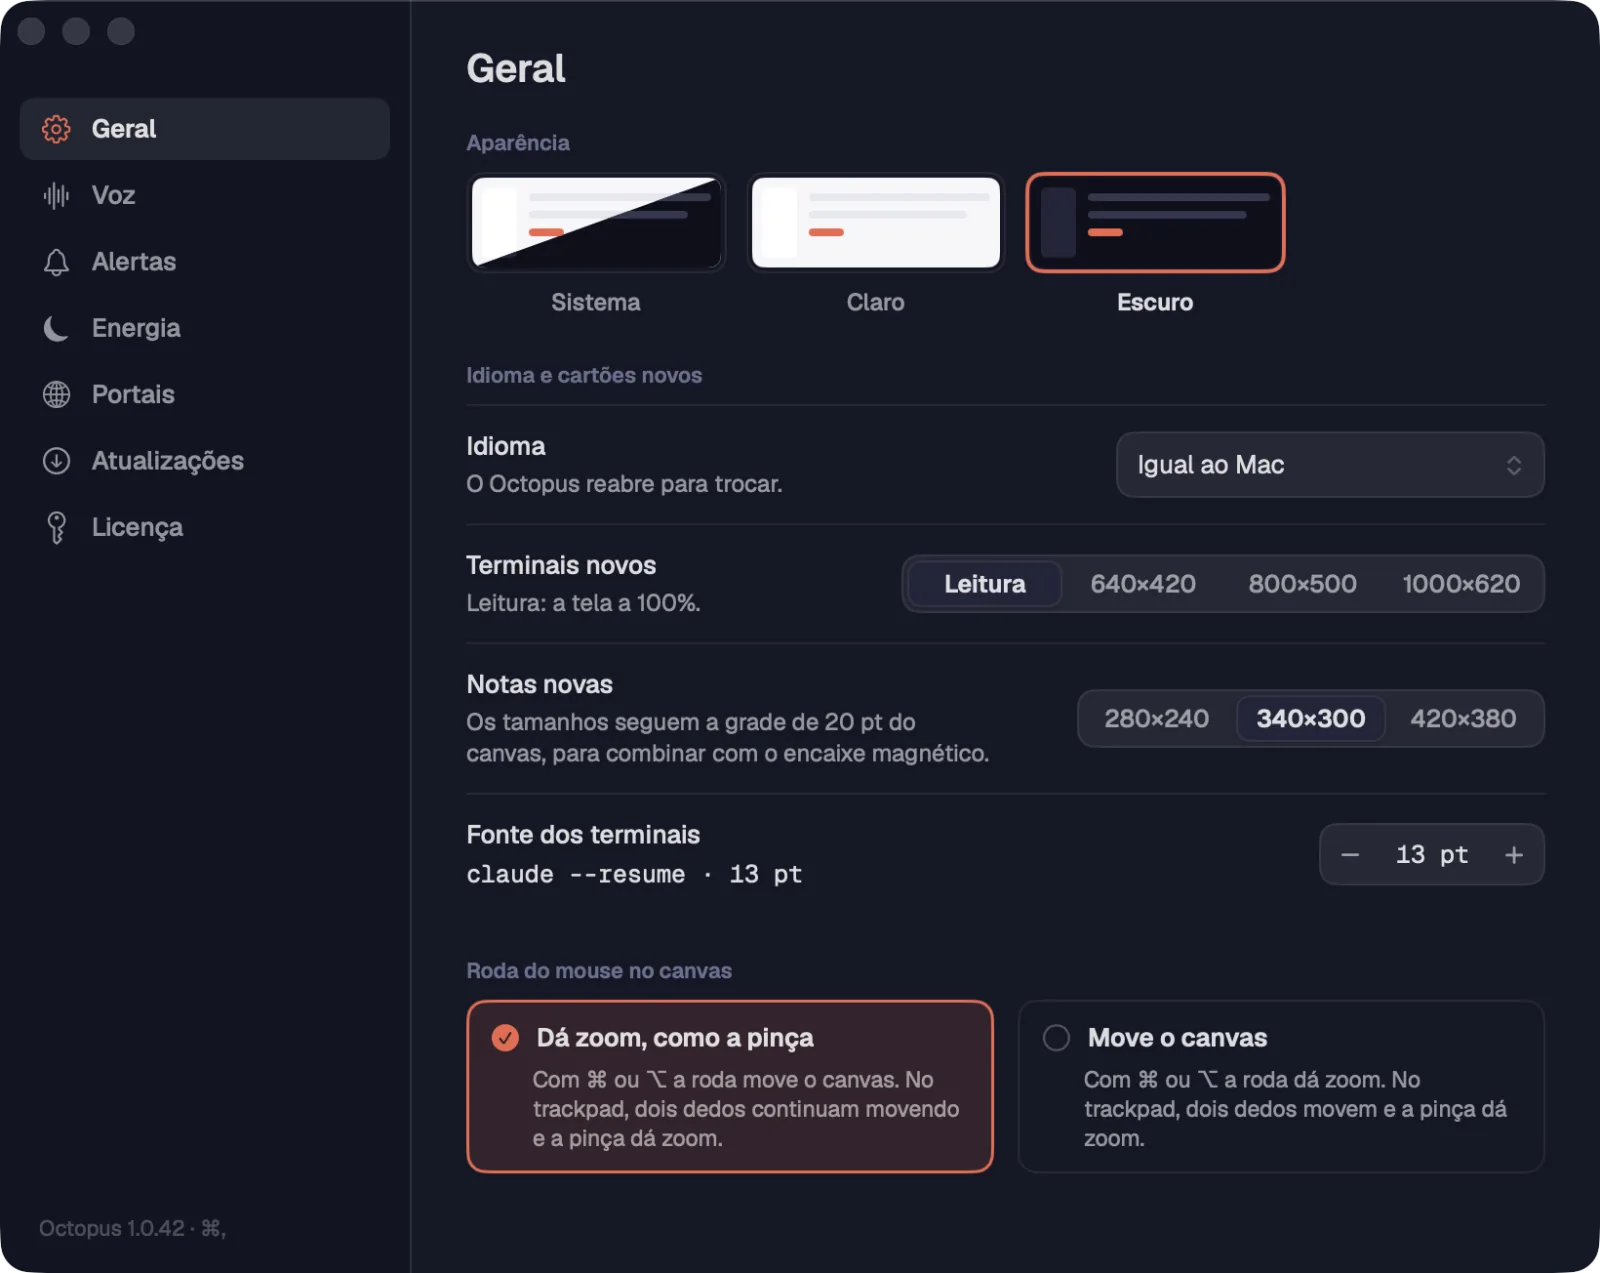Select the Alertas bell icon

tap(56, 262)
